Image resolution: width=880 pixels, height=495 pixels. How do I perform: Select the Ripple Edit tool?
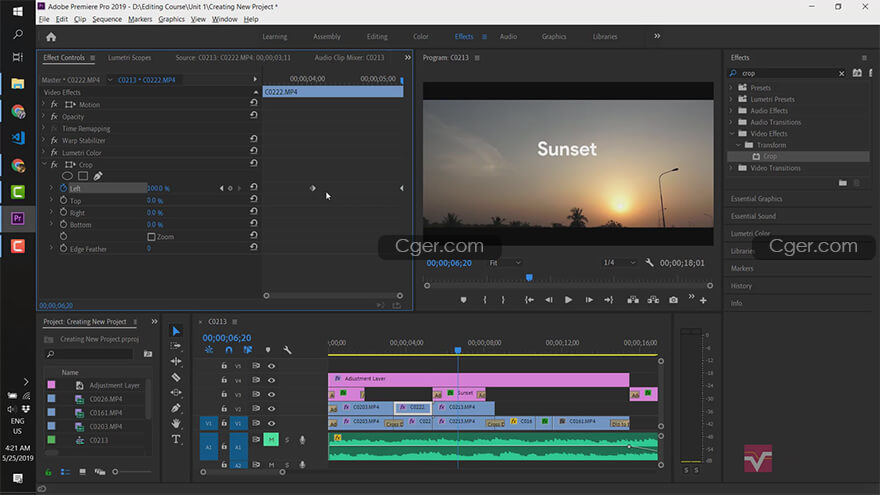point(176,361)
